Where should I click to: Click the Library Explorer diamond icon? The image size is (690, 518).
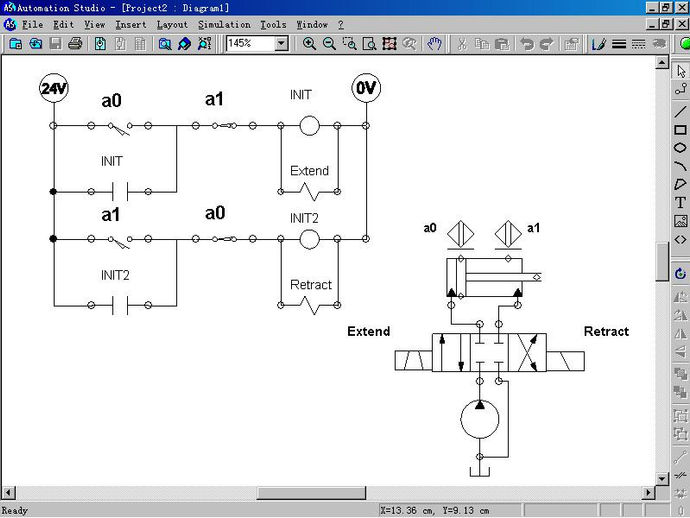pyautogui.click(x=185, y=44)
